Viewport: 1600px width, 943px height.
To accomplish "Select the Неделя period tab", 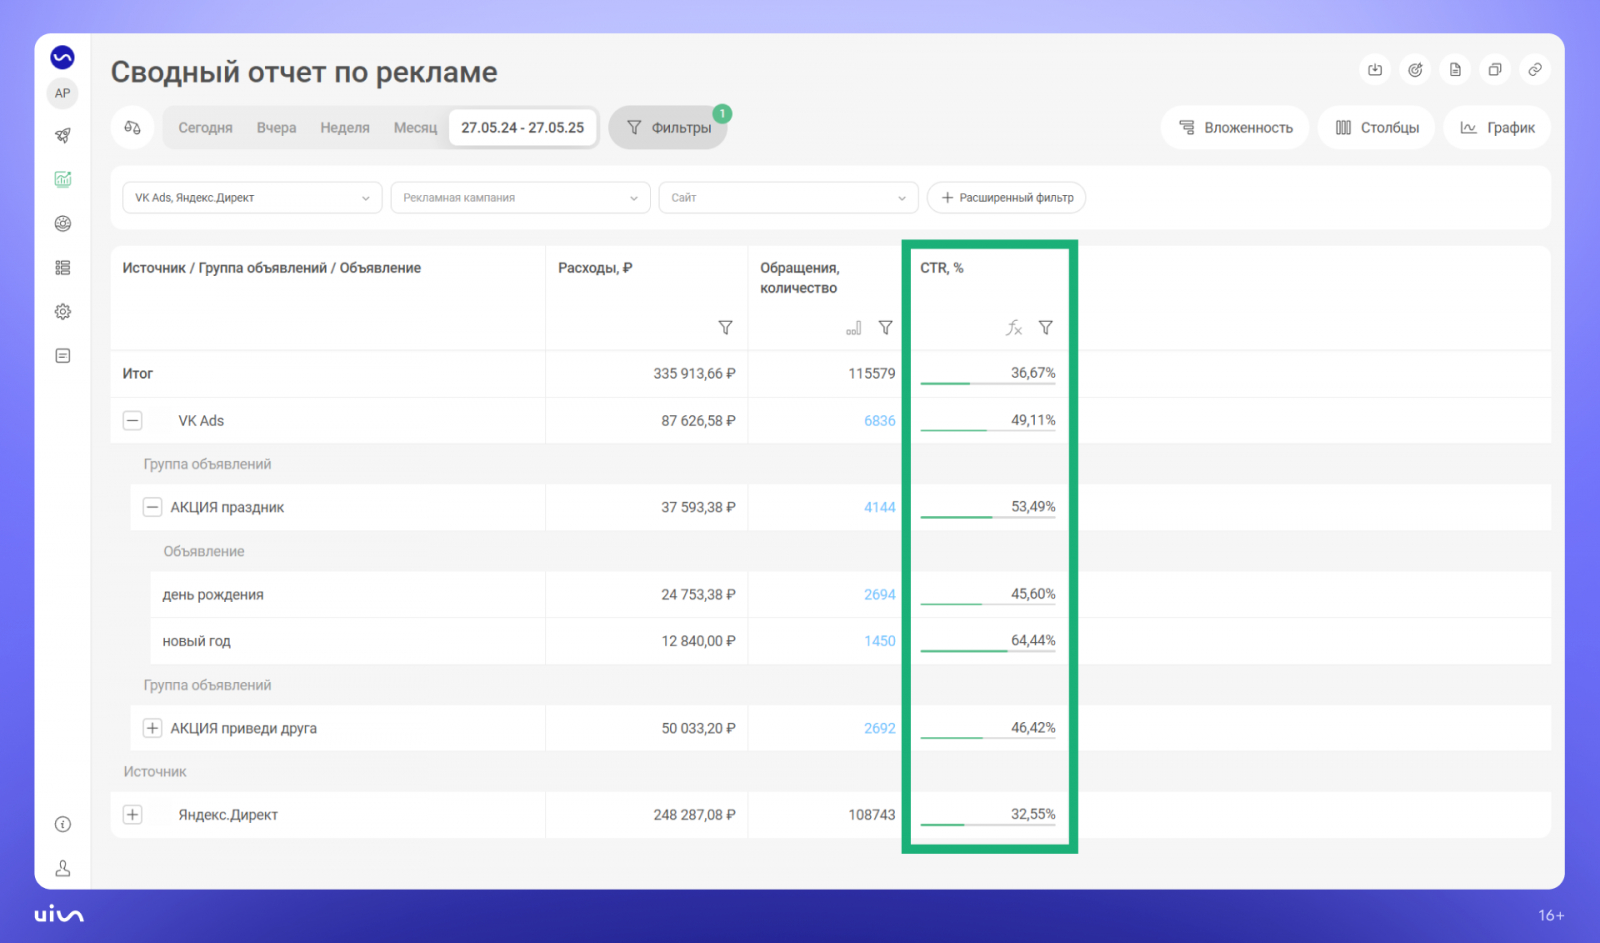I will [x=345, y=128].
